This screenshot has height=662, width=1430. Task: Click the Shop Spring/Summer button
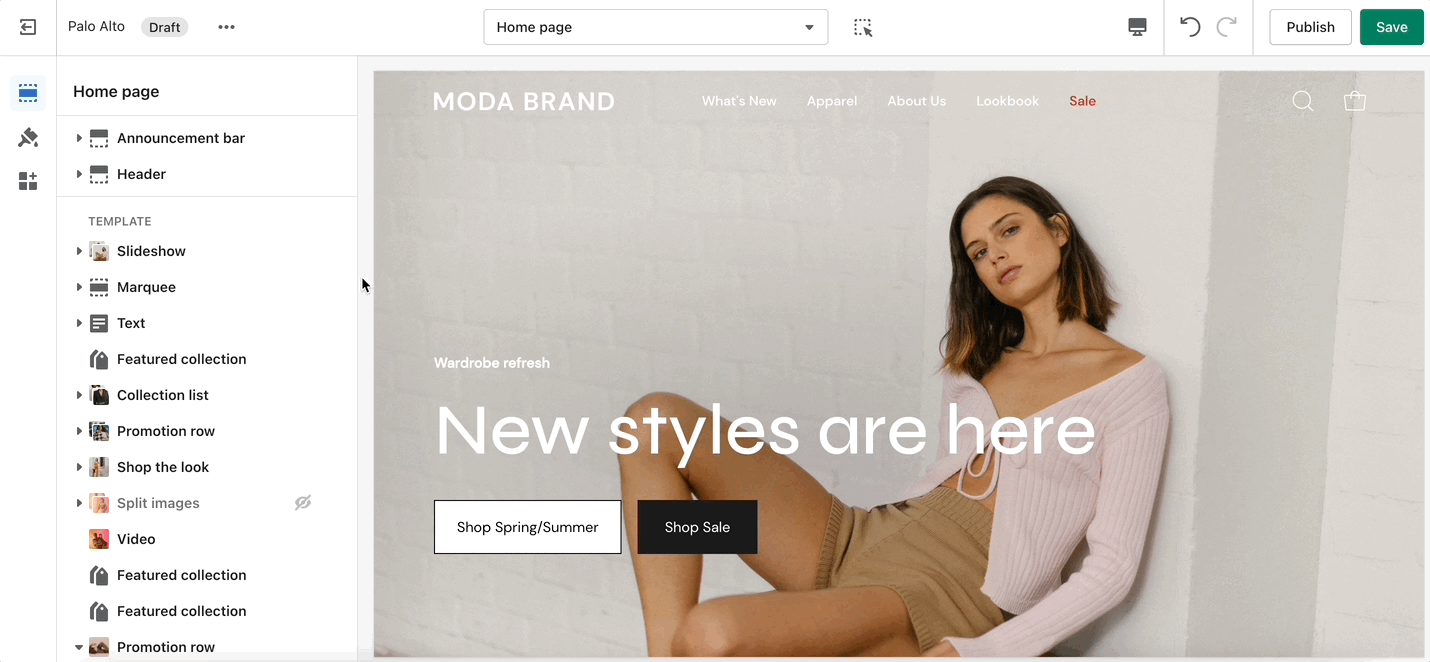(x=527, y=527)
